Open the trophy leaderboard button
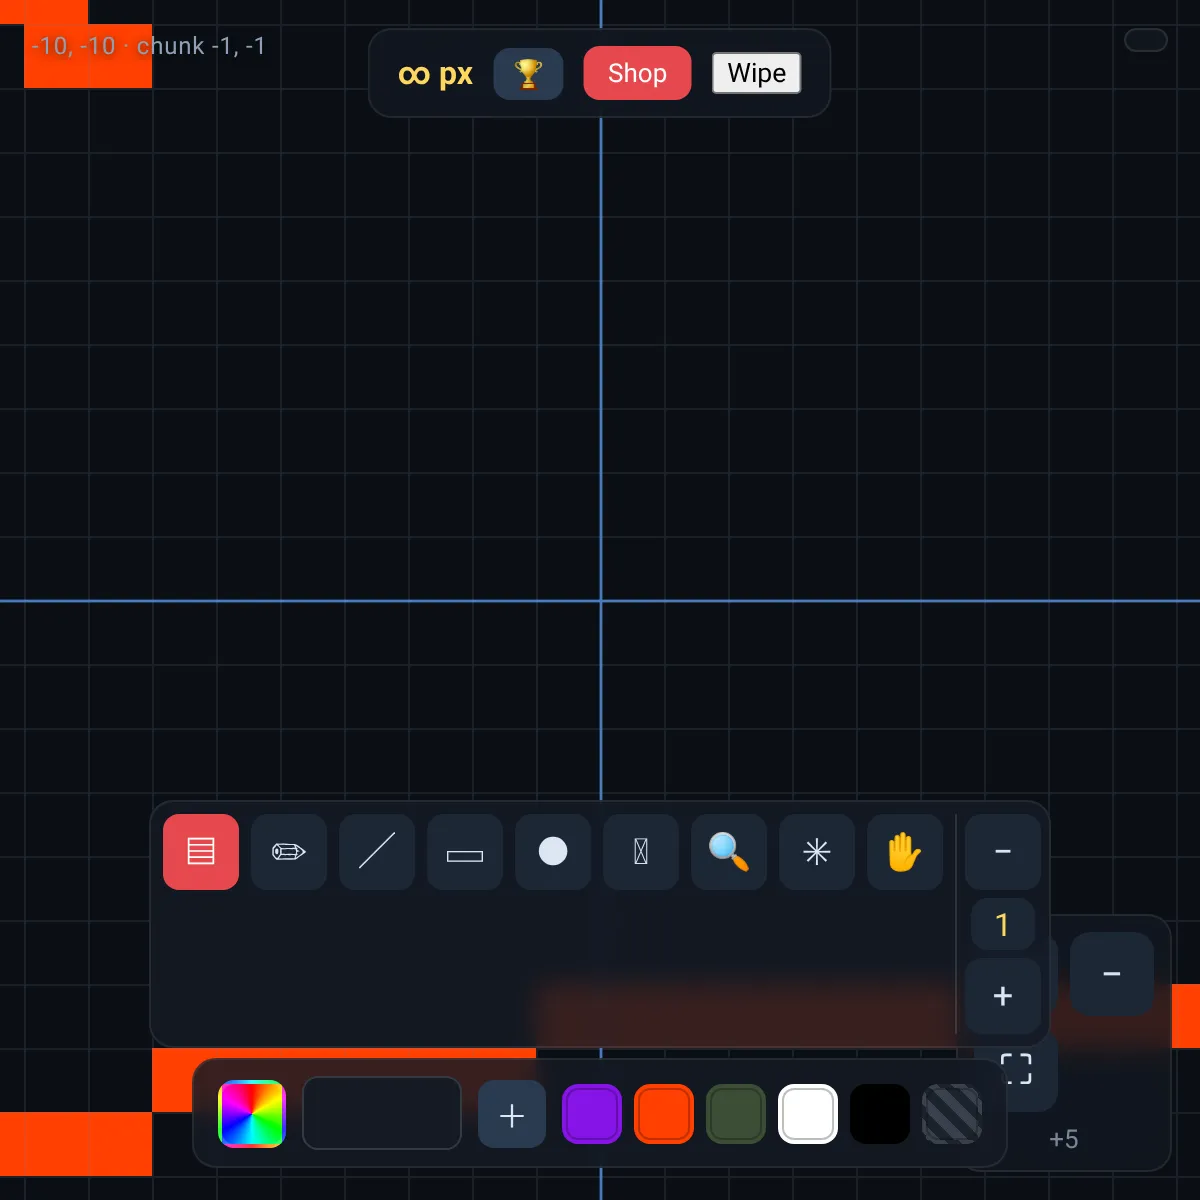This screenshot has height=1200, width=1200. coord(528,73)
